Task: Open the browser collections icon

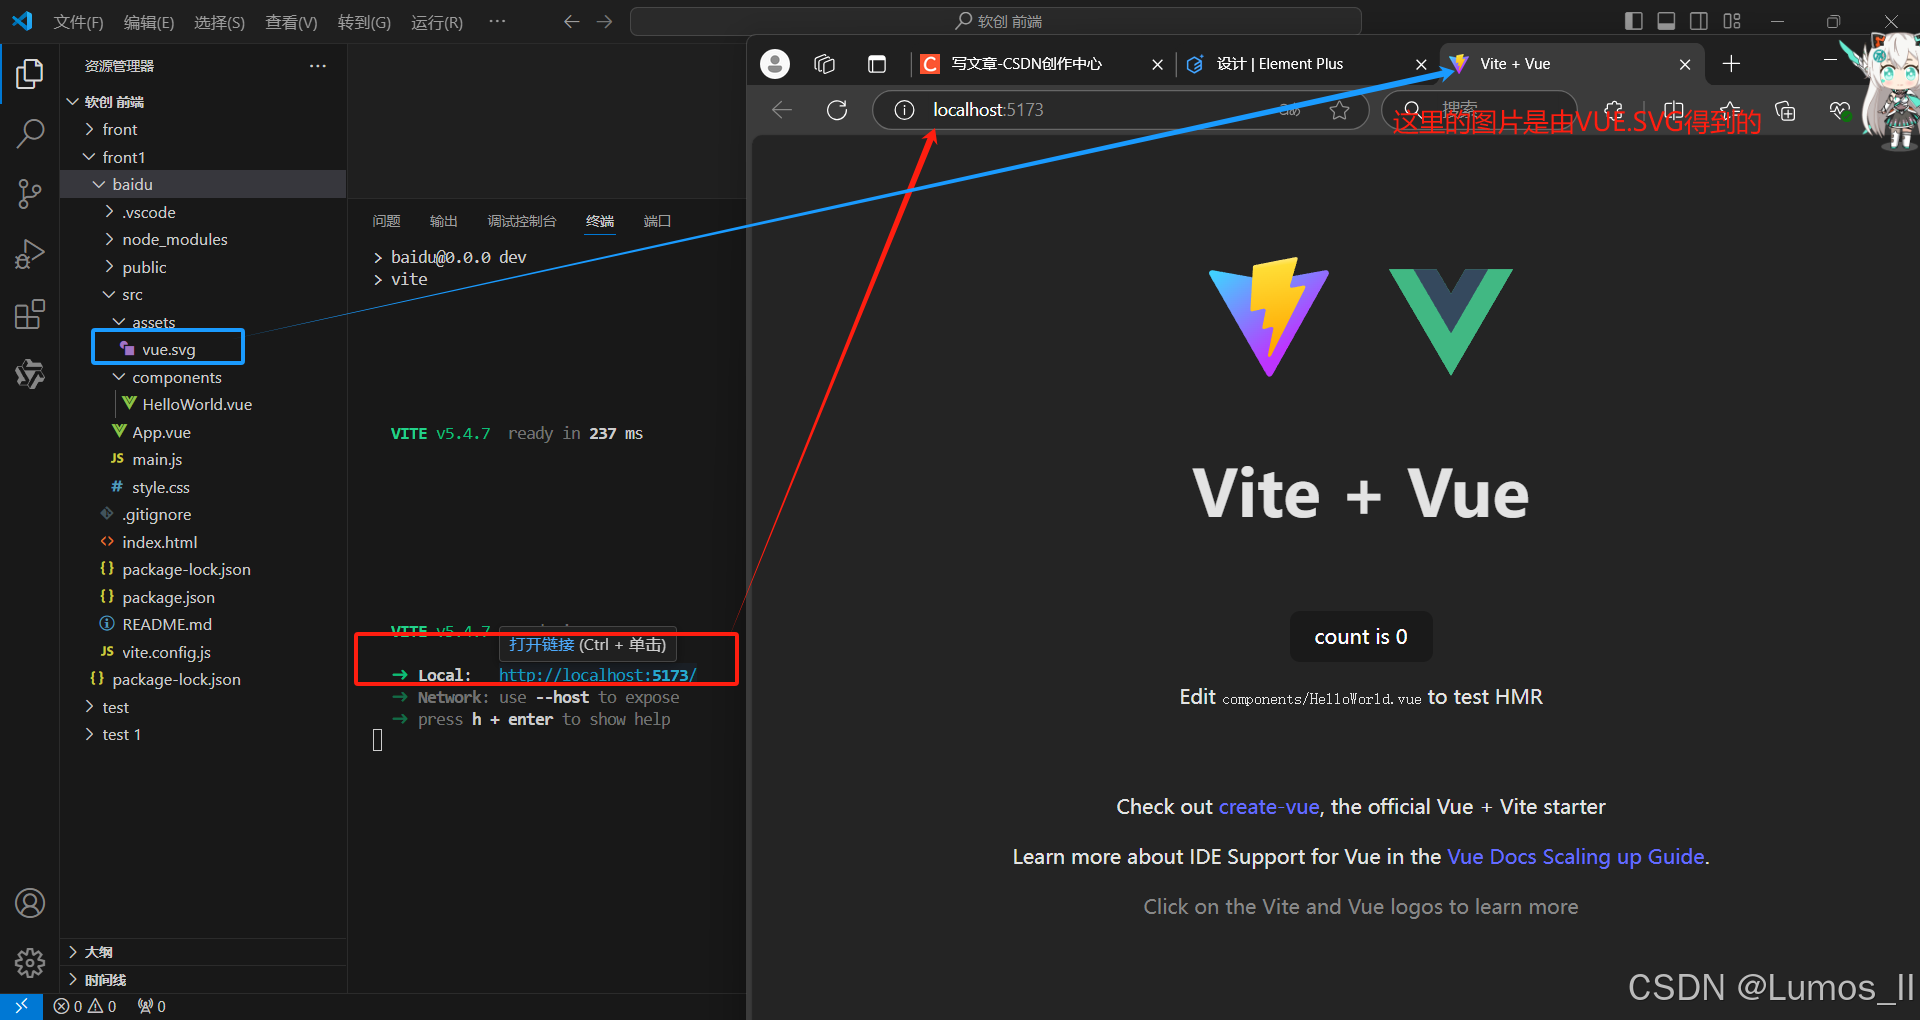Action: pyautogui.click(x=1785, y=110)
